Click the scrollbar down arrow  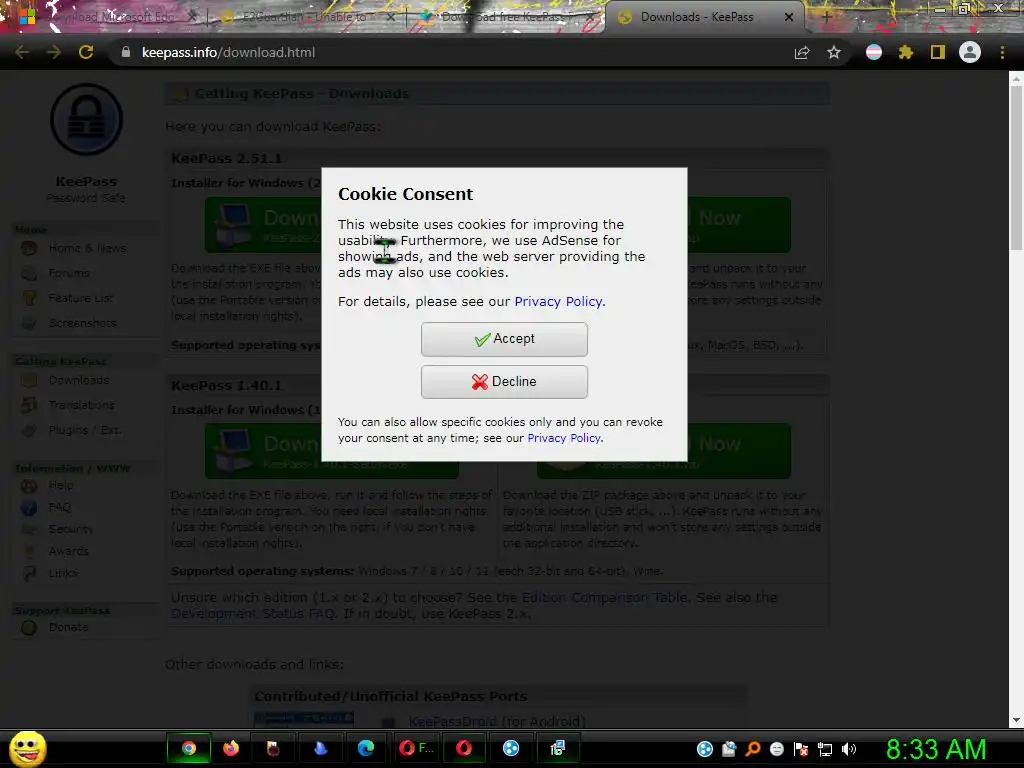click(x=1016, y=720)
